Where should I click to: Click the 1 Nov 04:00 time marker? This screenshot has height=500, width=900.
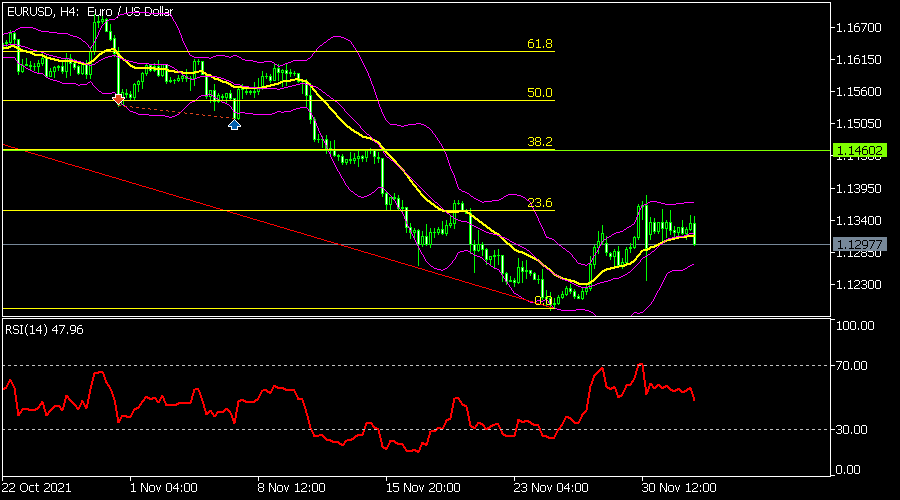(164, 488)
